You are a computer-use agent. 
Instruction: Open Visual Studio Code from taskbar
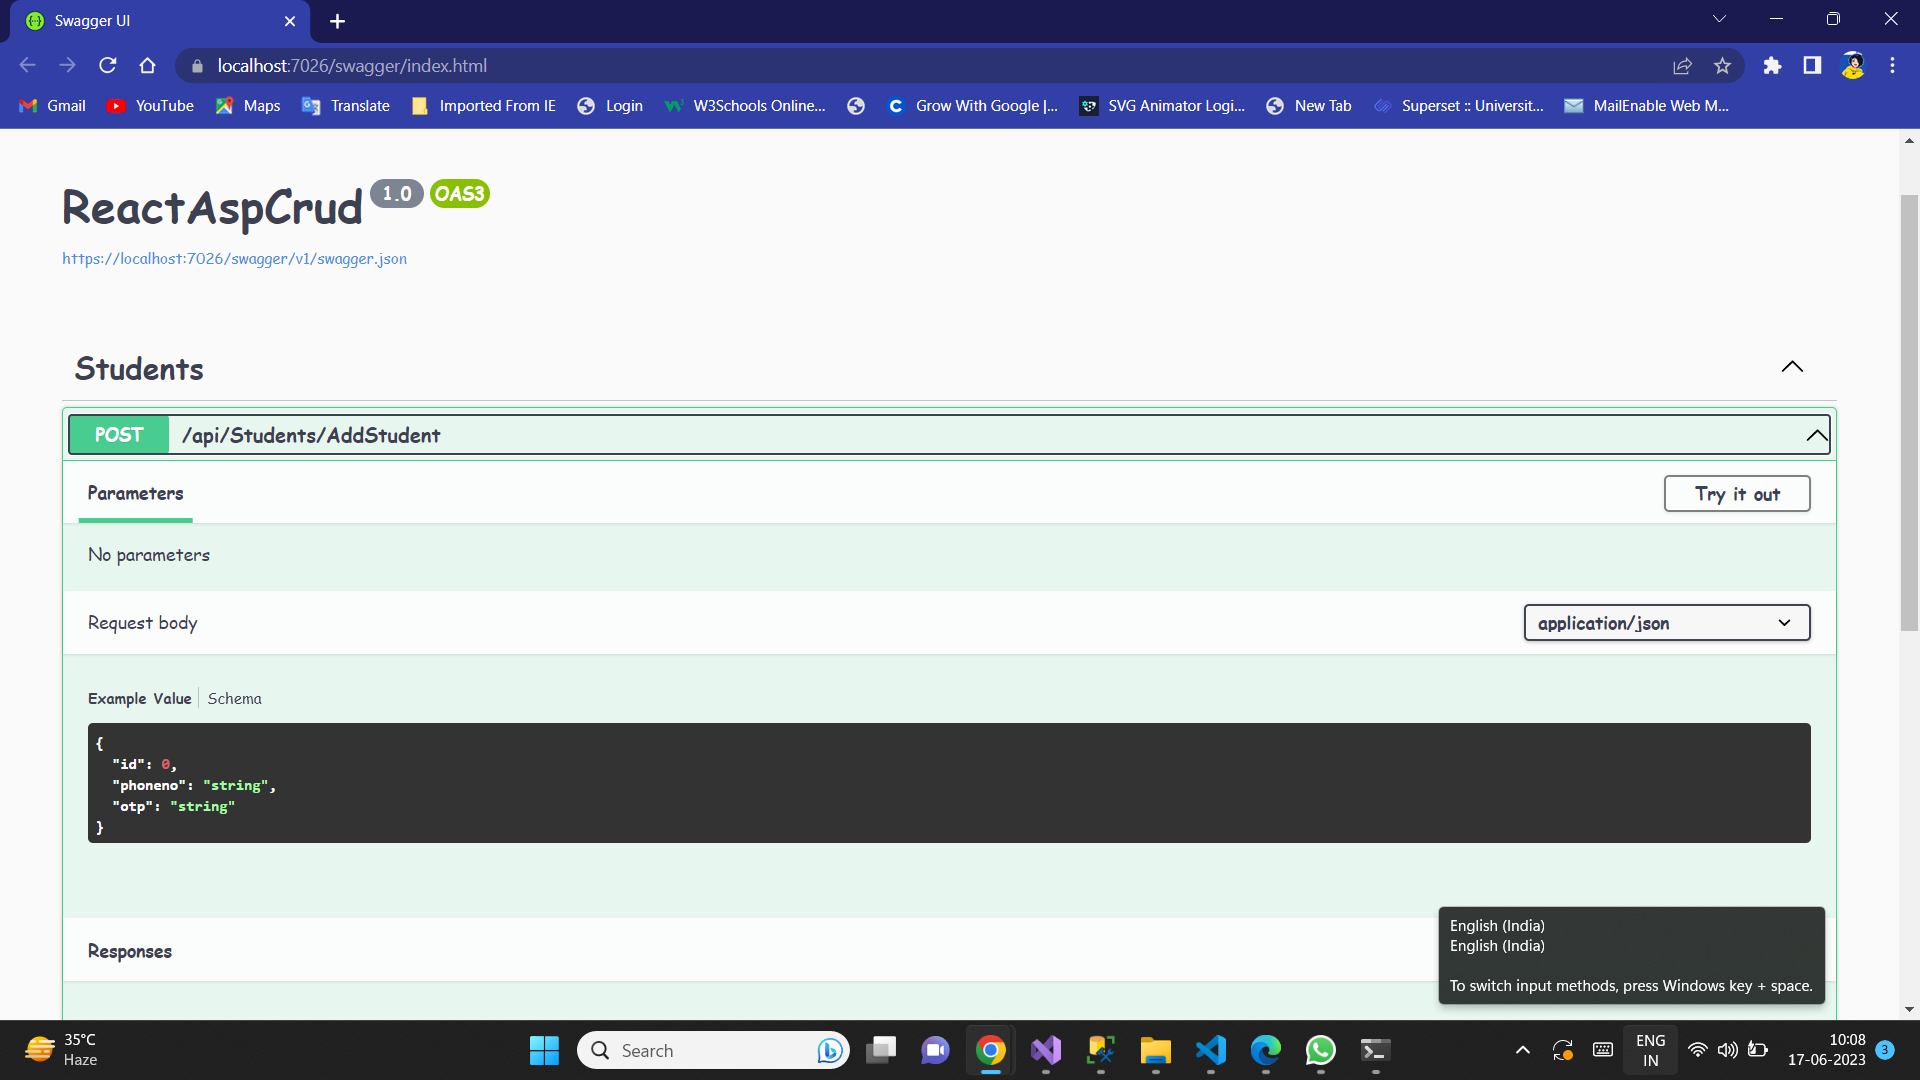[x=1210, y=1050]
